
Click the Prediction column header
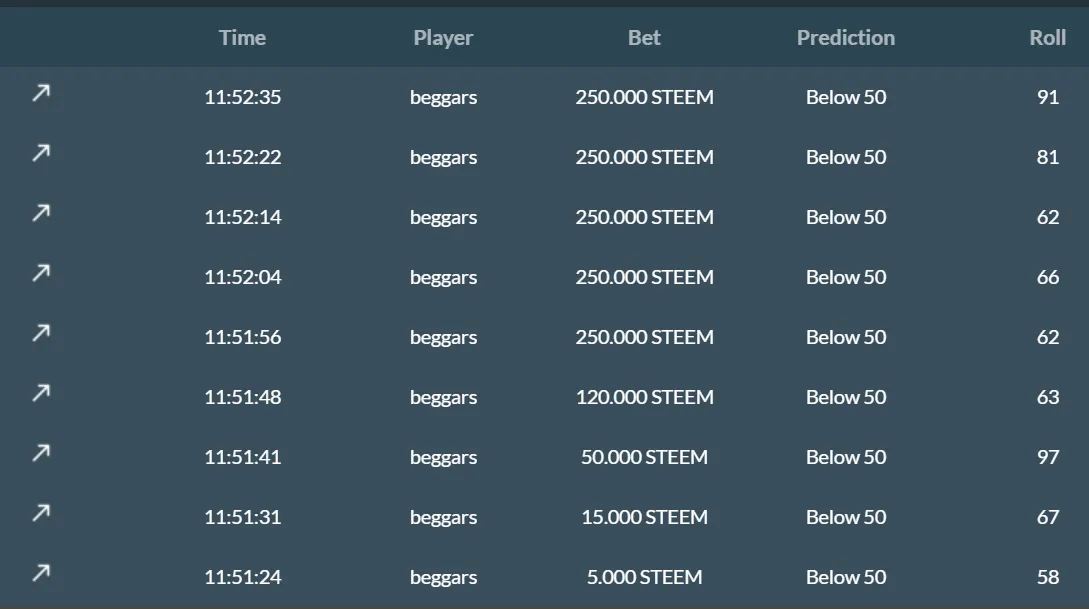[x=846, y=37]
